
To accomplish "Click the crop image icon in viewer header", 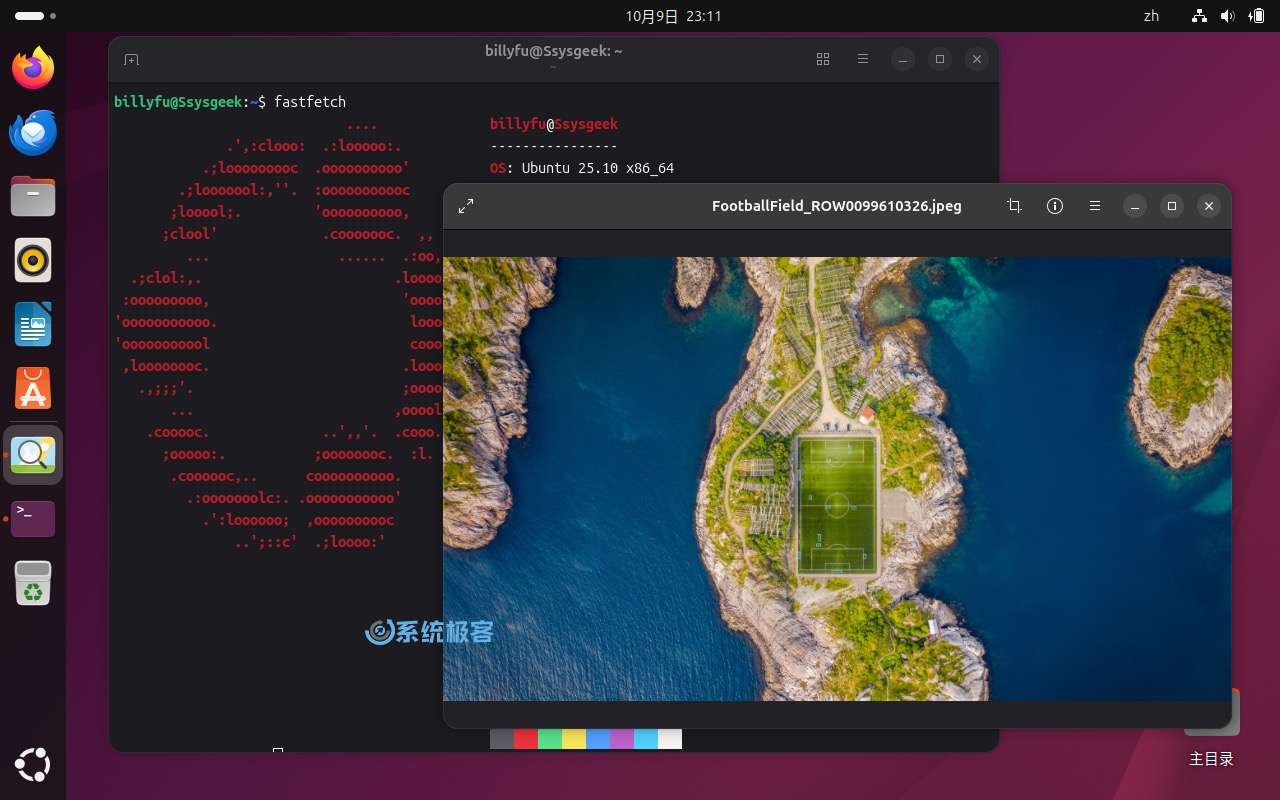I will tap(1014, 206).
